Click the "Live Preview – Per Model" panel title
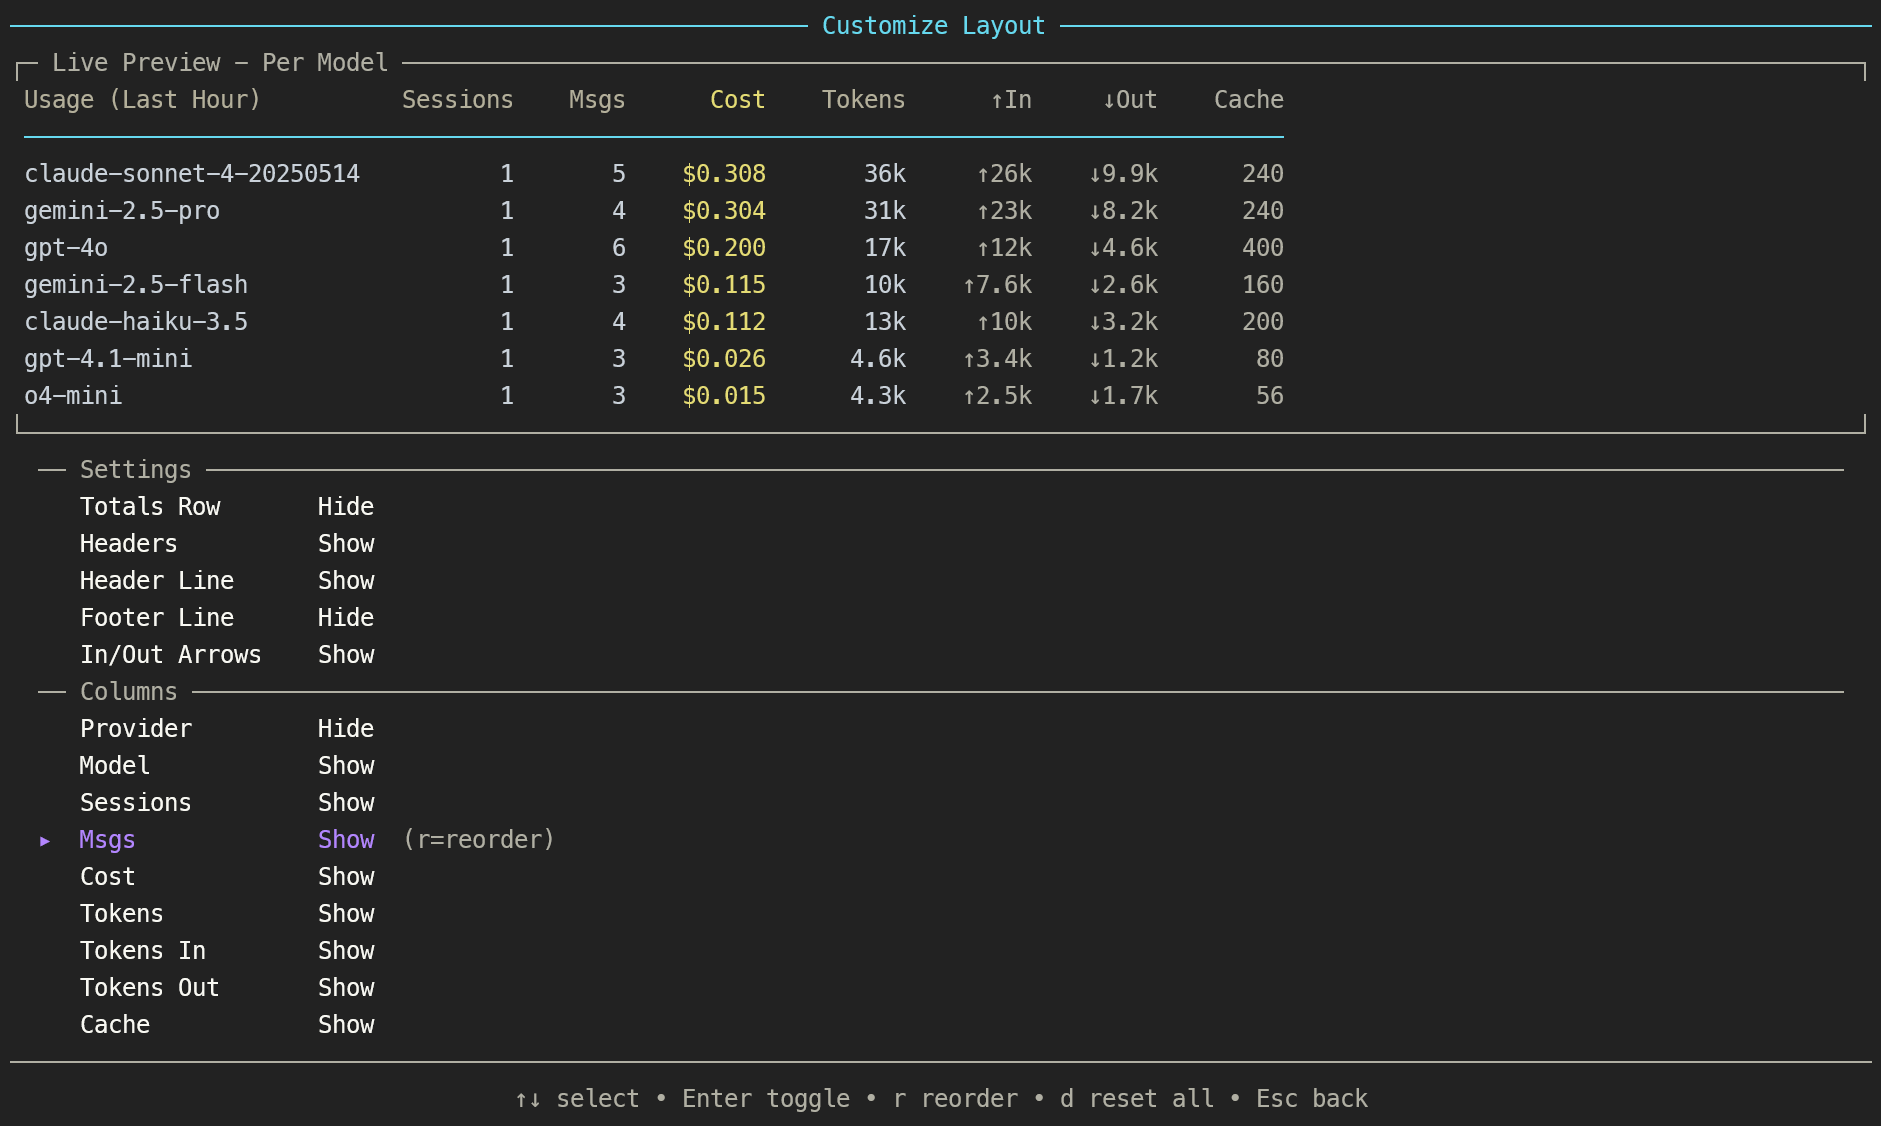The height and width of the screenshot is (1126, 1881). [x=220, y=63]
